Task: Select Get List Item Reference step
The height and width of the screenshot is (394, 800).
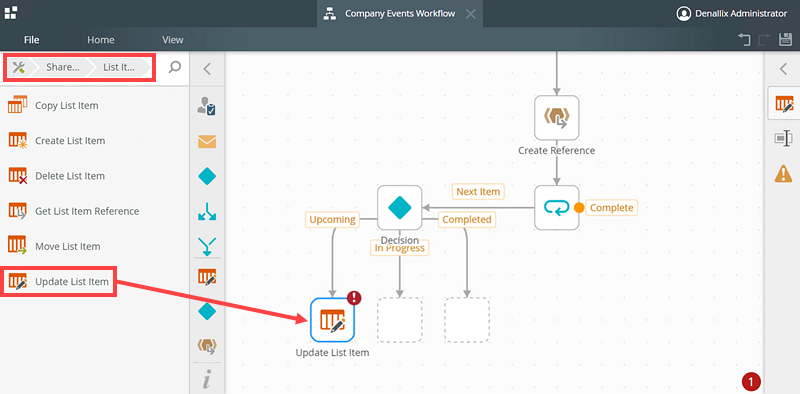Action: pyautogui.click(x=94, y=211)
